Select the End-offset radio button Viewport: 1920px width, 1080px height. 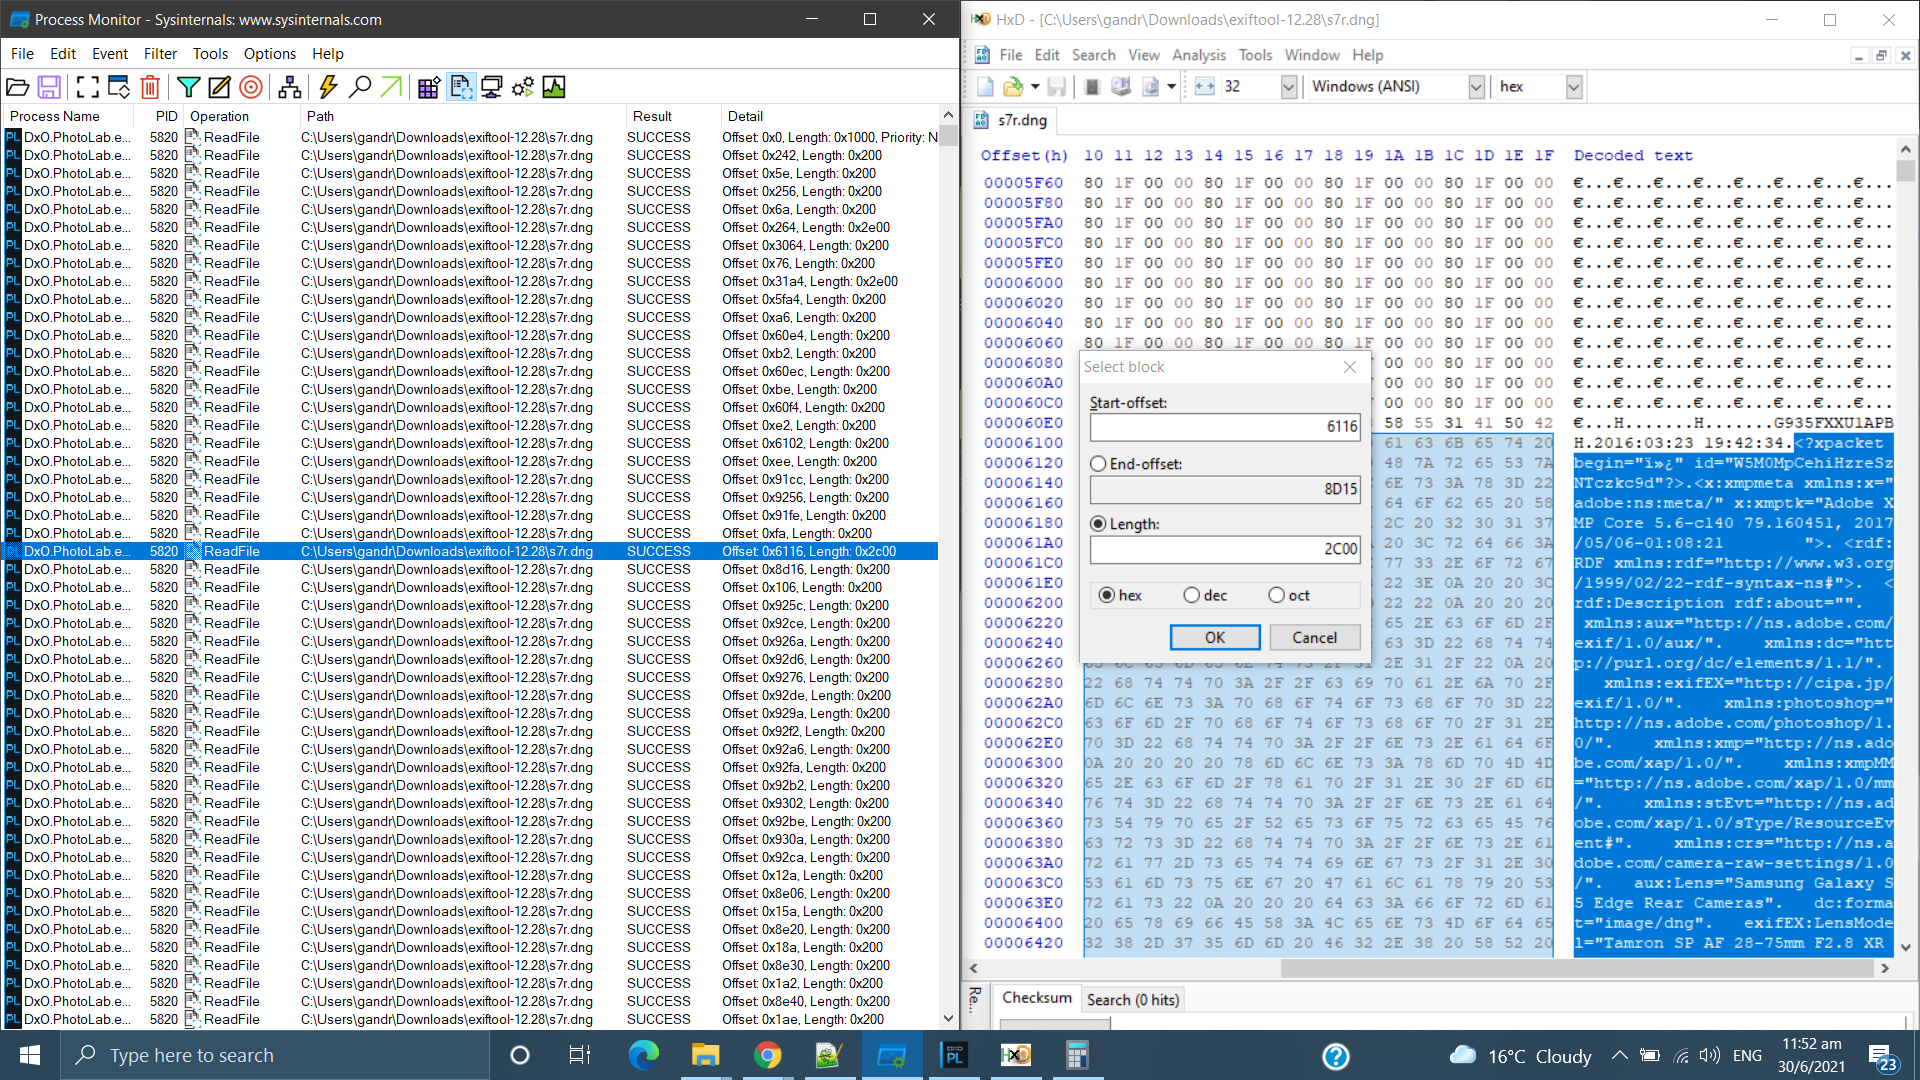pyautogui.click(x=1098, y=464)
